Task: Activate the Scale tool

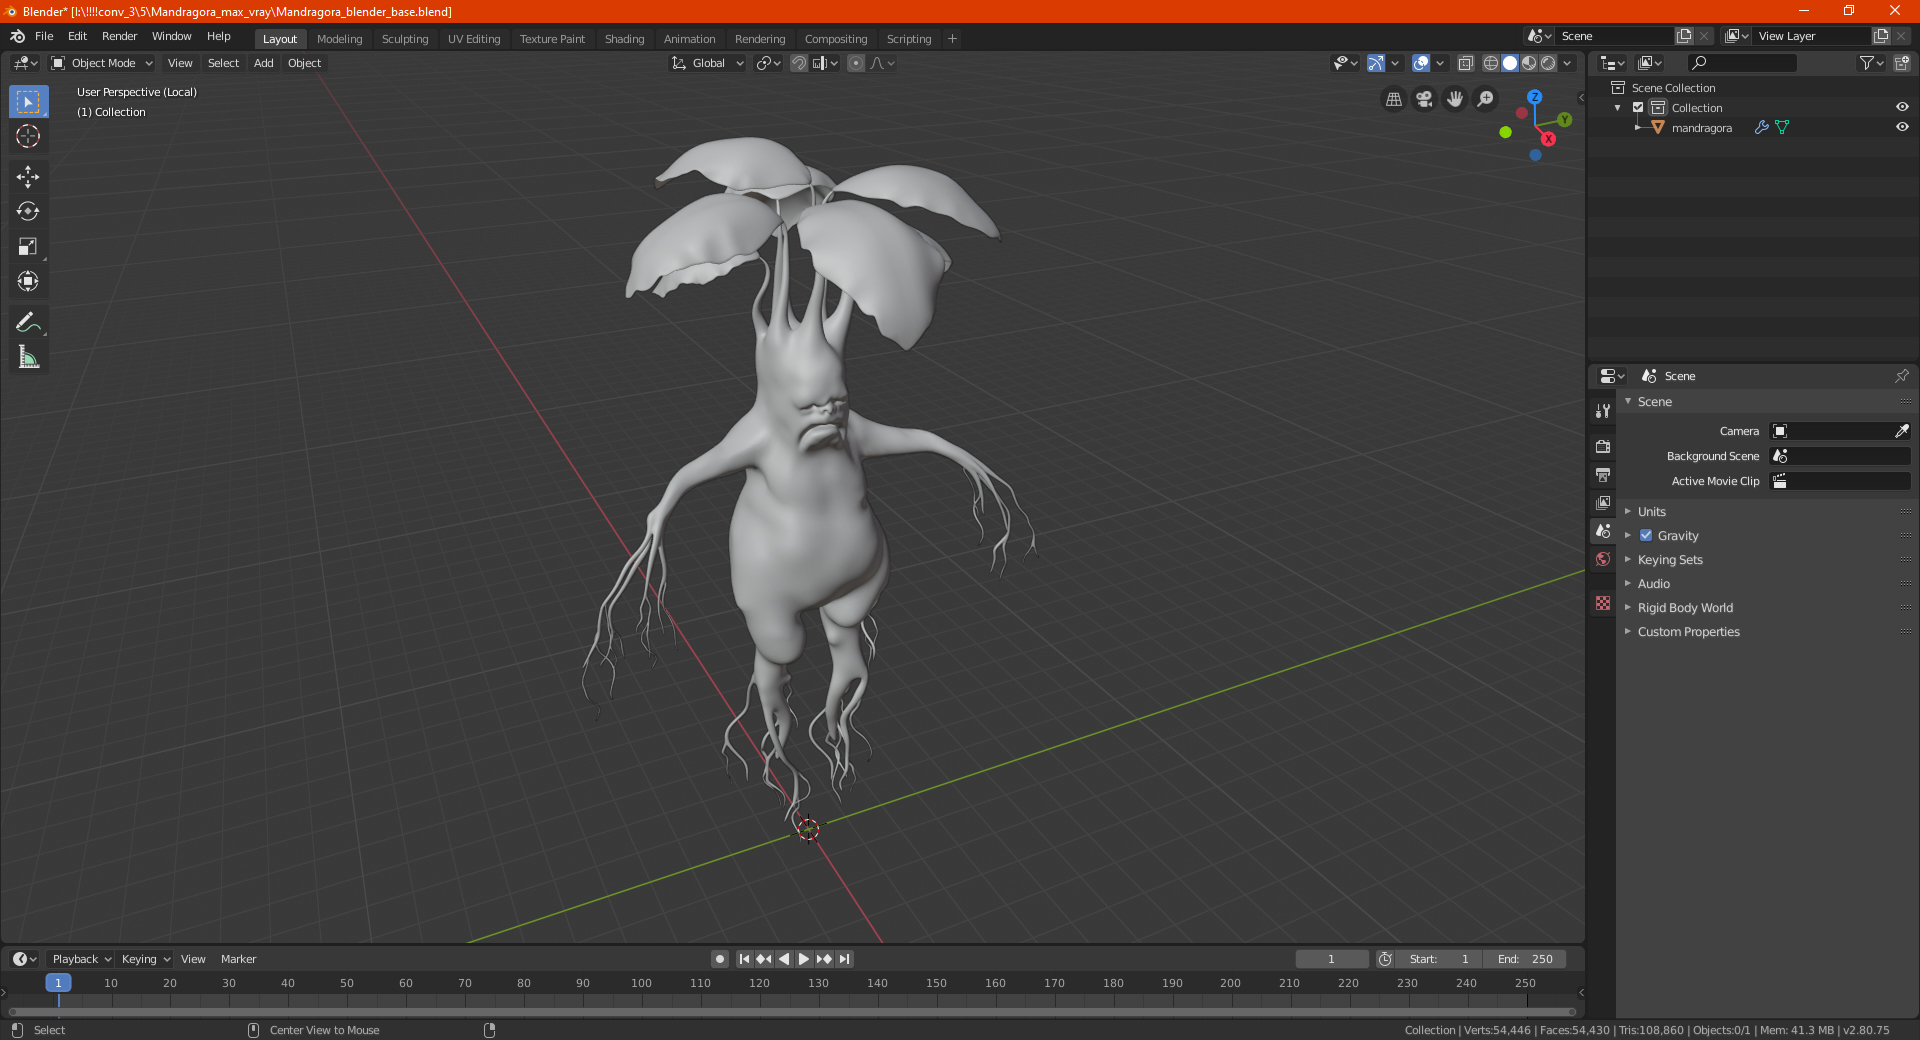Action: tap(28, 246)
